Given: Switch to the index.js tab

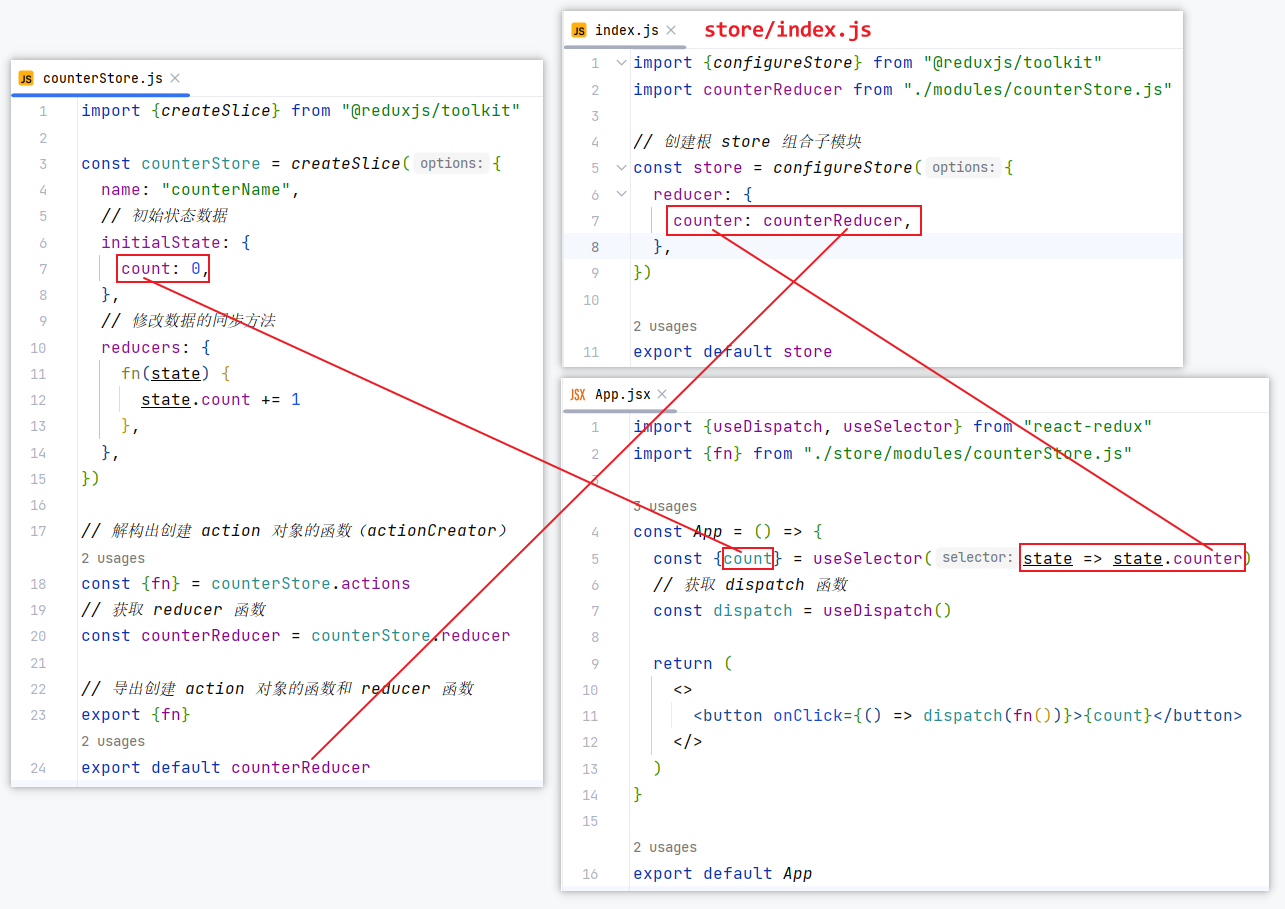Looking at the screenshot, I should pyautogui.click(x=627, y=30).
